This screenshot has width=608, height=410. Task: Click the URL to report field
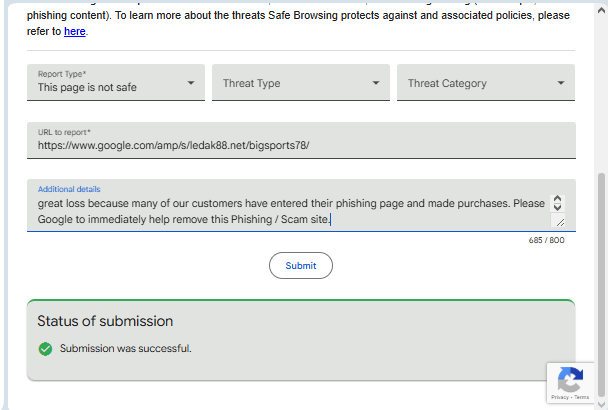[x=300, y=145]
